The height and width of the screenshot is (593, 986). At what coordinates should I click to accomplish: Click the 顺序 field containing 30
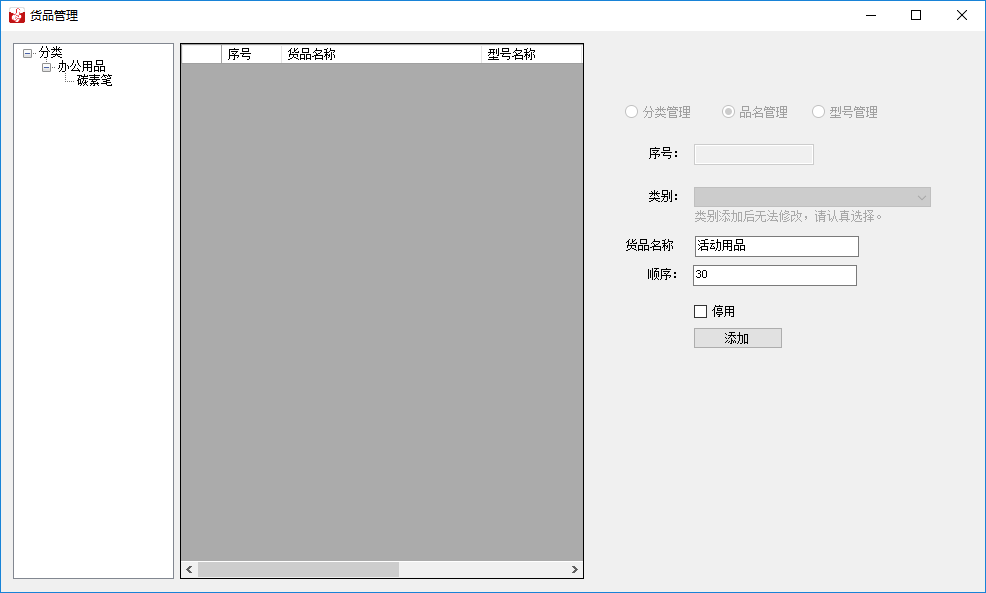click(x=775, y=275)
